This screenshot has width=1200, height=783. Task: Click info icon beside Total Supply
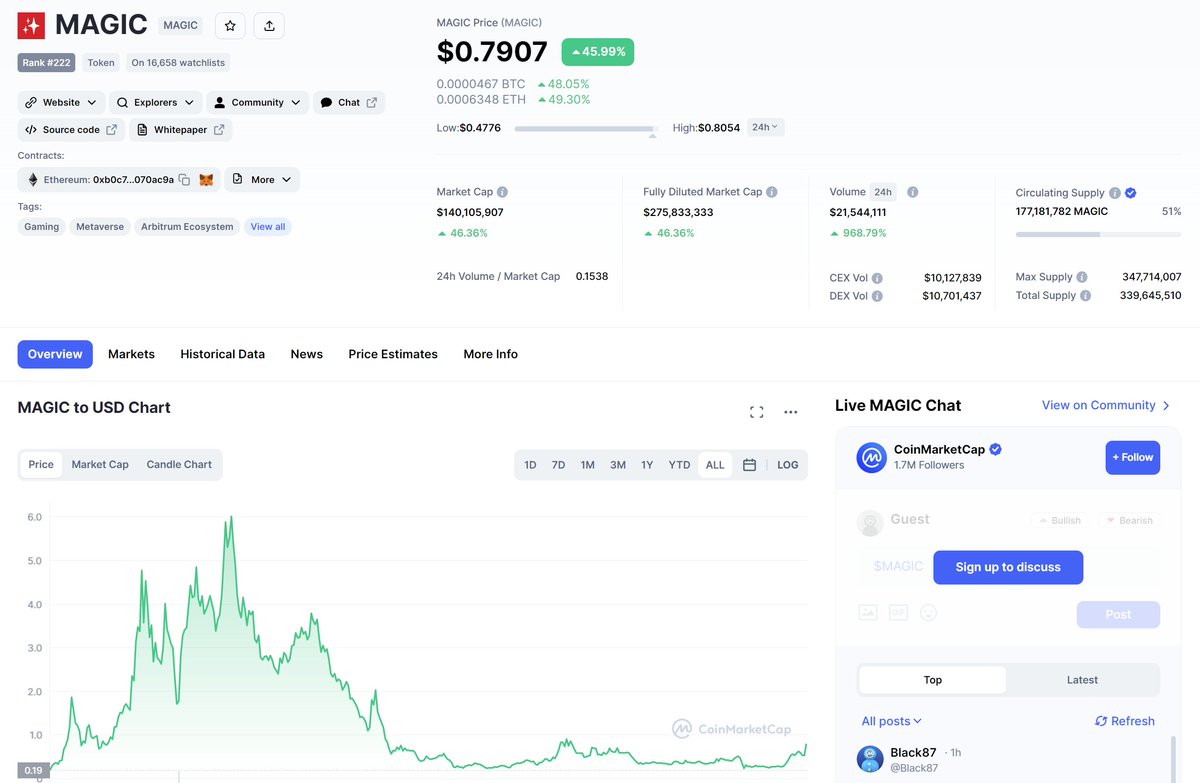[1085, 295]
